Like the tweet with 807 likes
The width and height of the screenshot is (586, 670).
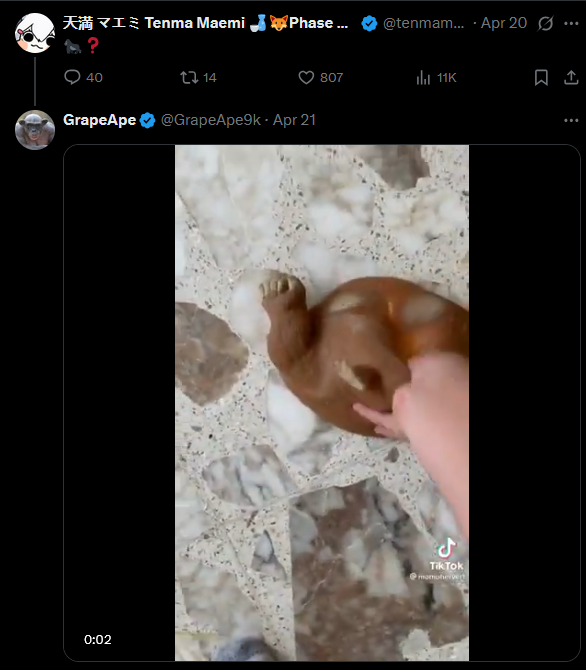321,77
